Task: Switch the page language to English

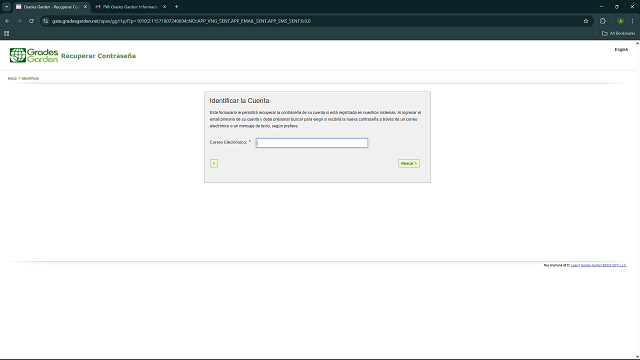Action: 621,49
